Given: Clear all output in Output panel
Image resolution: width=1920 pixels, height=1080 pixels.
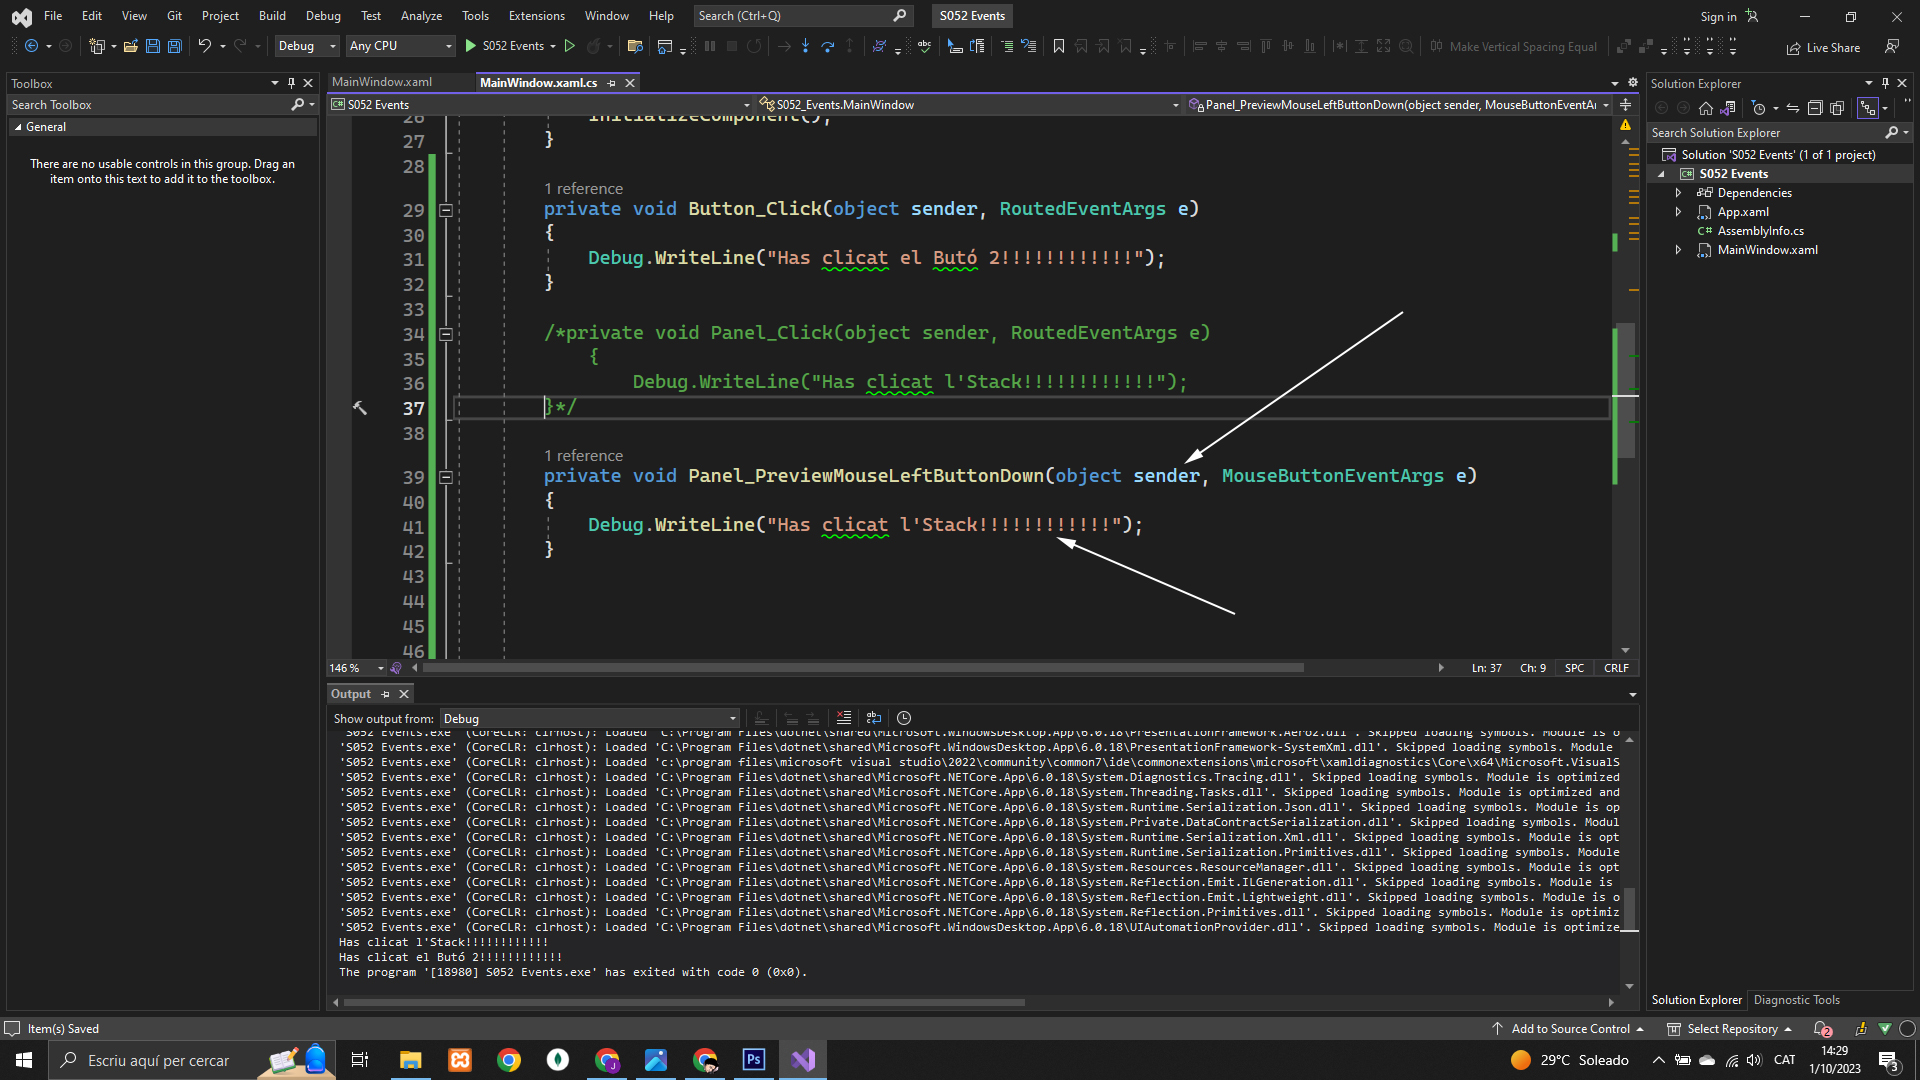Looking at the screenshot, I should point(844,718).
